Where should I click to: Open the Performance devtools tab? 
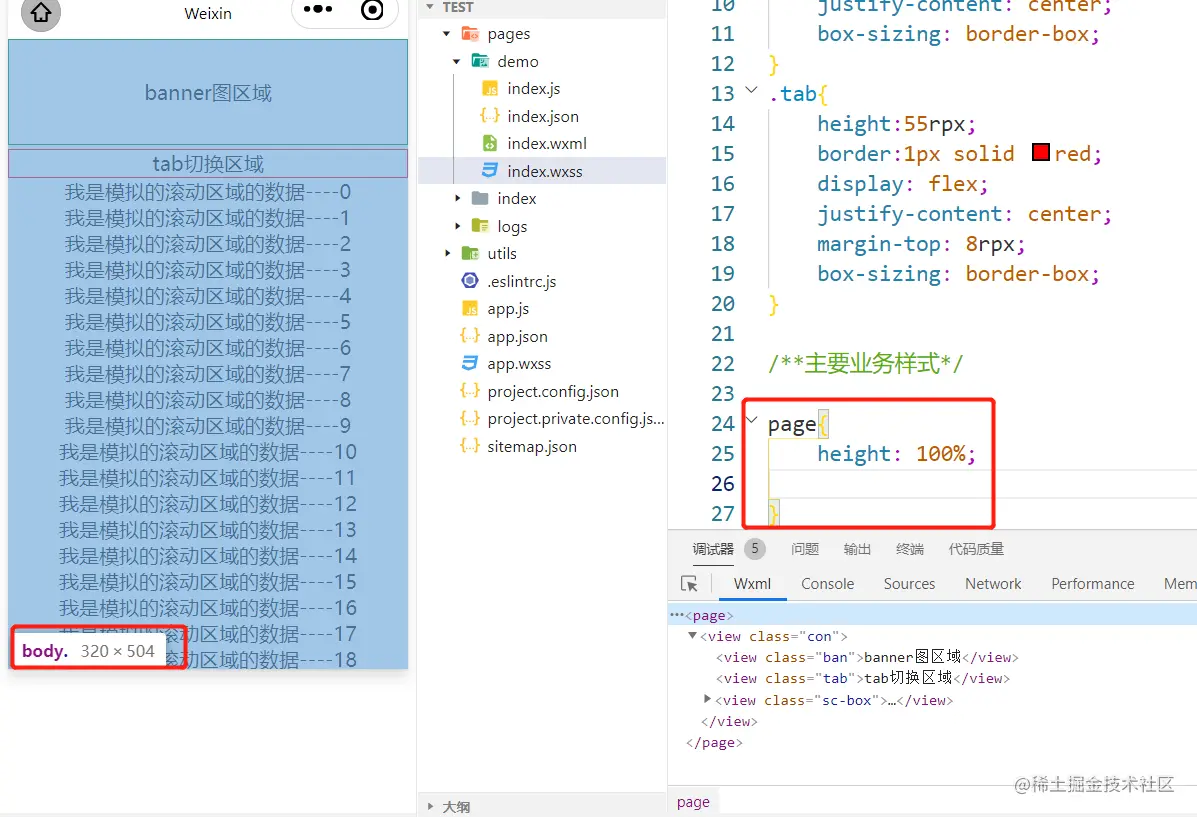pos(1093,584)
